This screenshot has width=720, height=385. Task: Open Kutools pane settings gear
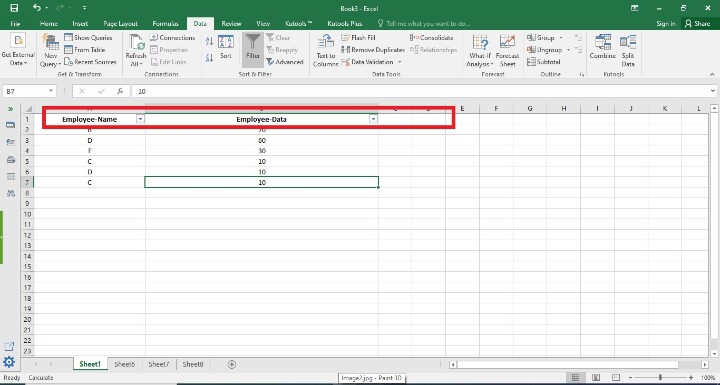(x=9, y=362)
